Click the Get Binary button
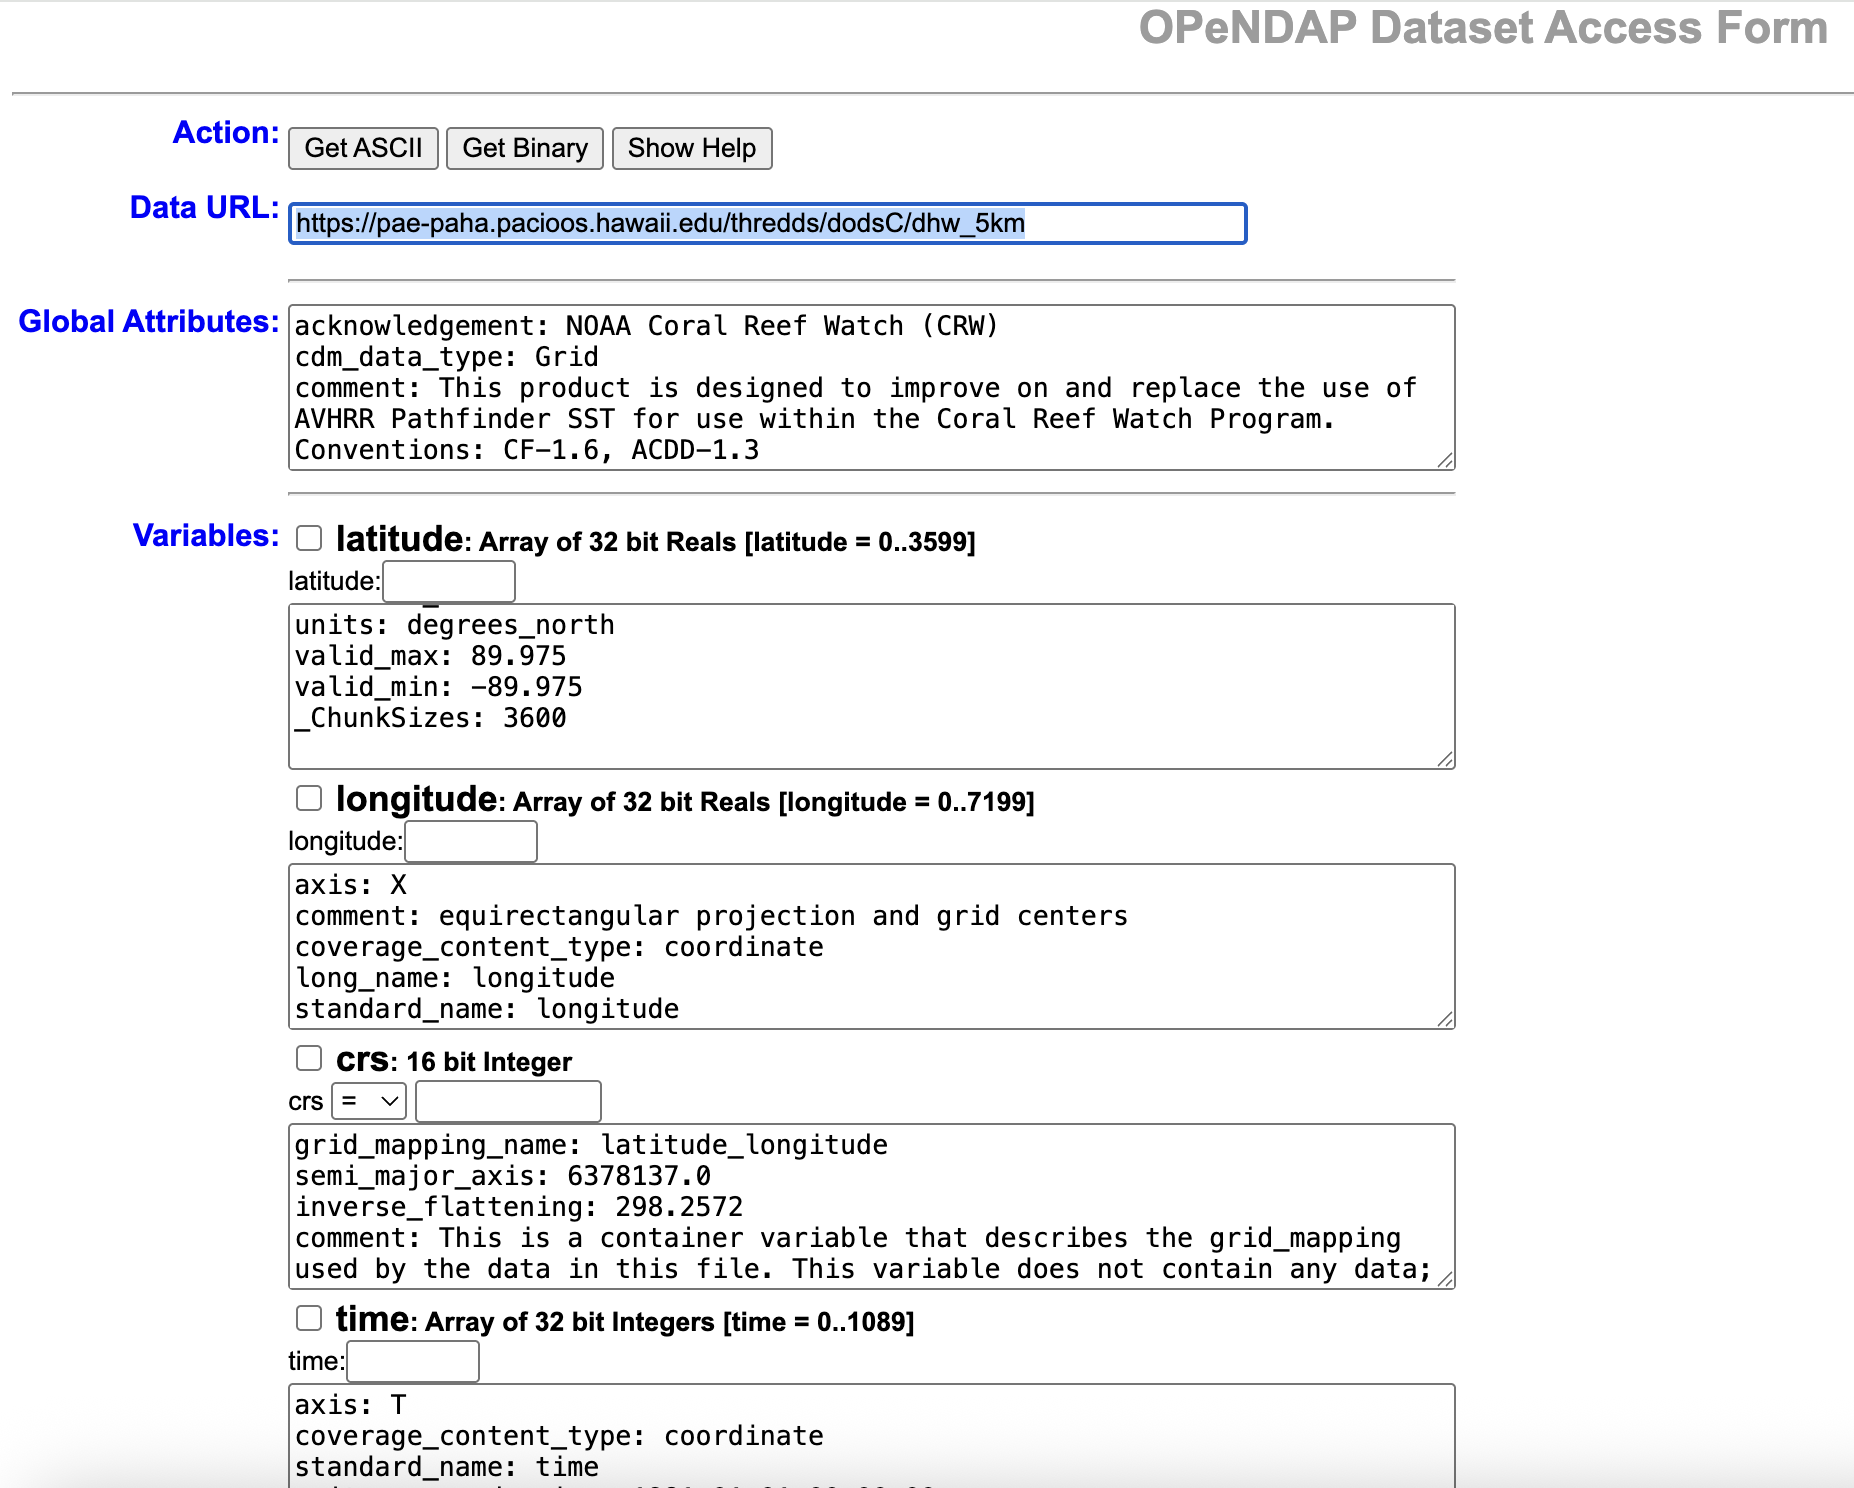The height and width of the screenshot is (1488, 1854). pos(524,148)
